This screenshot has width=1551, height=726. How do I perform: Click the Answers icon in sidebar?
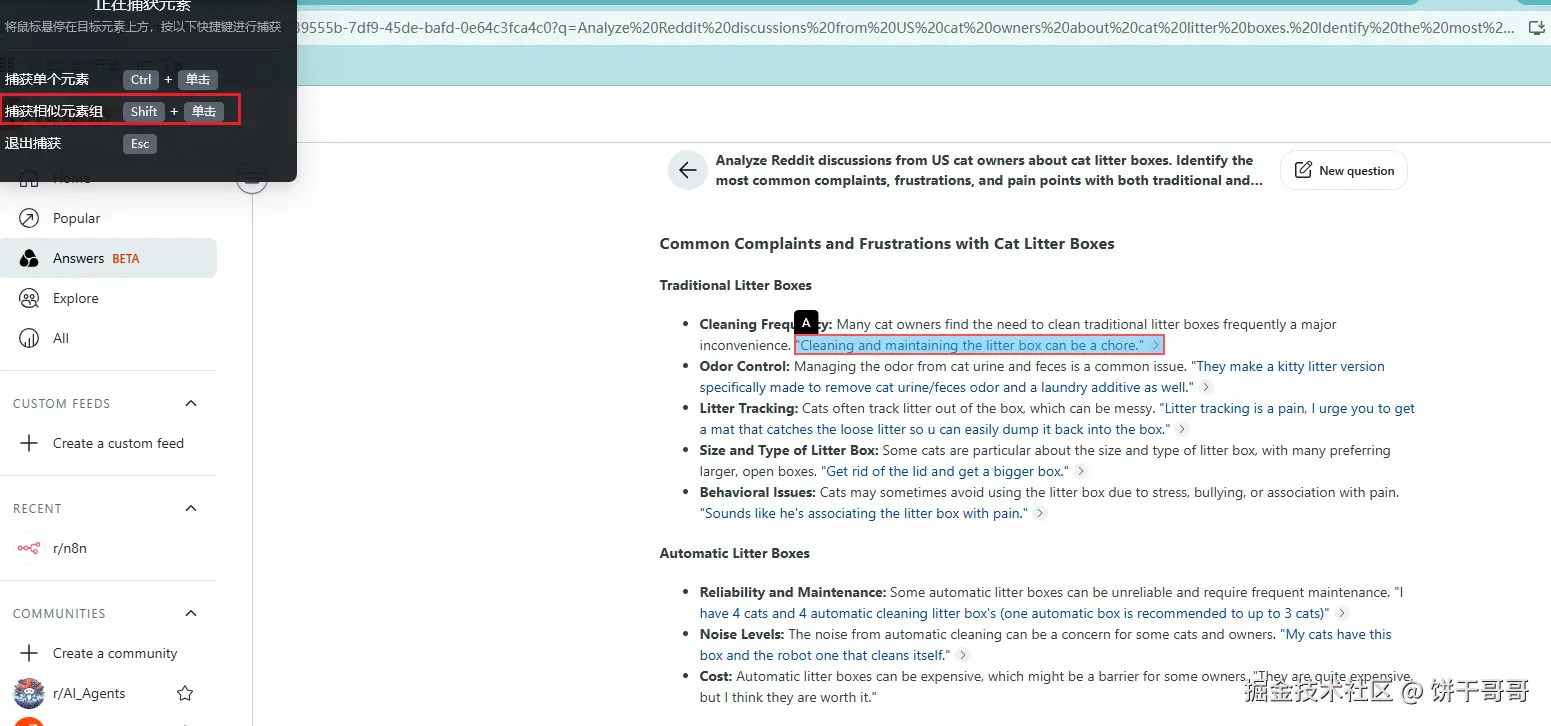click(30, 258)
